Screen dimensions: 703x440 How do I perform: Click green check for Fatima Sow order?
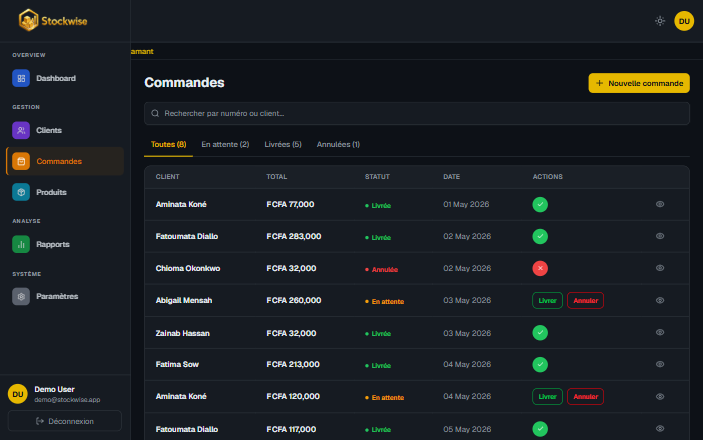tap(540, 365)
